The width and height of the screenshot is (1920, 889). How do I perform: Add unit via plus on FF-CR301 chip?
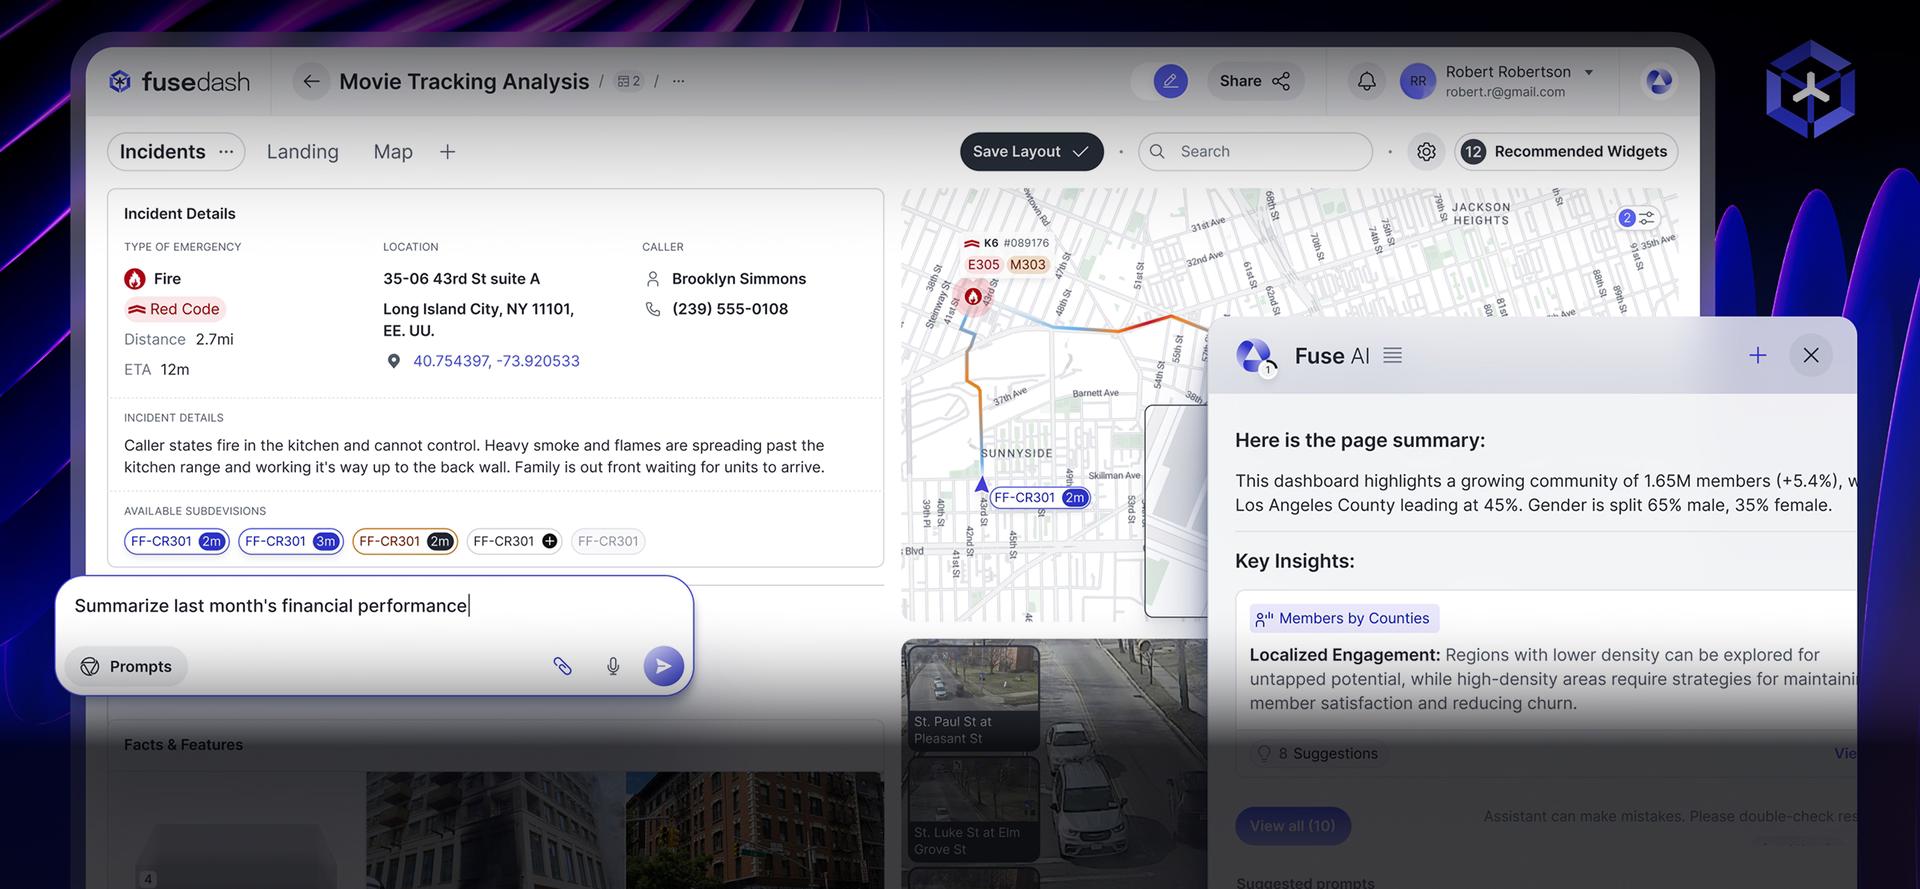549,541
